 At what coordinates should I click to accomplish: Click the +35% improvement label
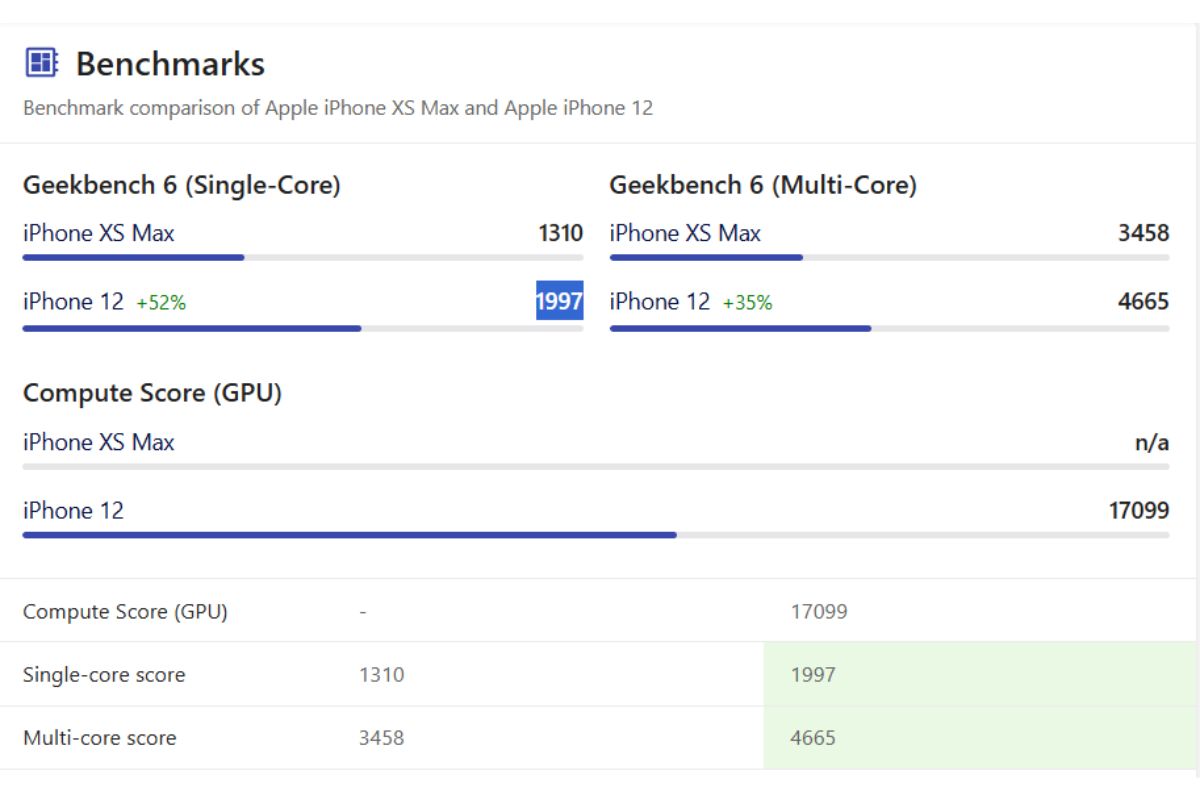(747, 302)
